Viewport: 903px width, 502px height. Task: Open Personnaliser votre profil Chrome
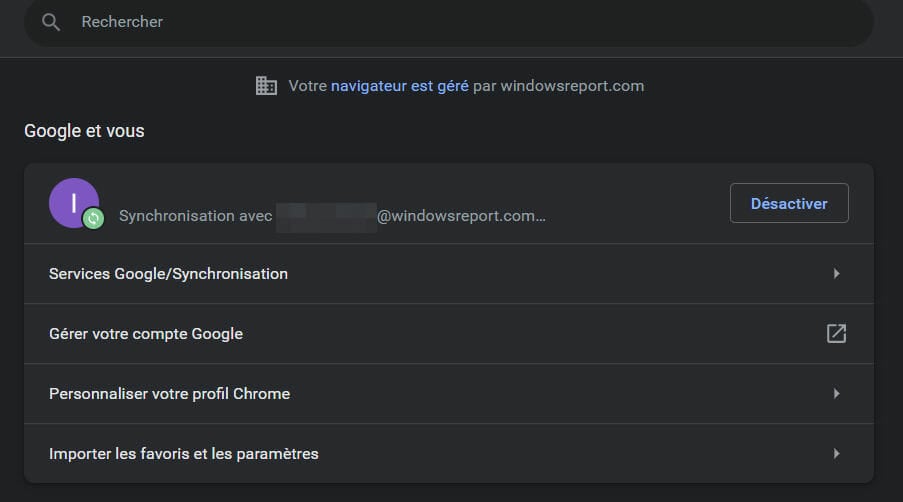[449, 394]
